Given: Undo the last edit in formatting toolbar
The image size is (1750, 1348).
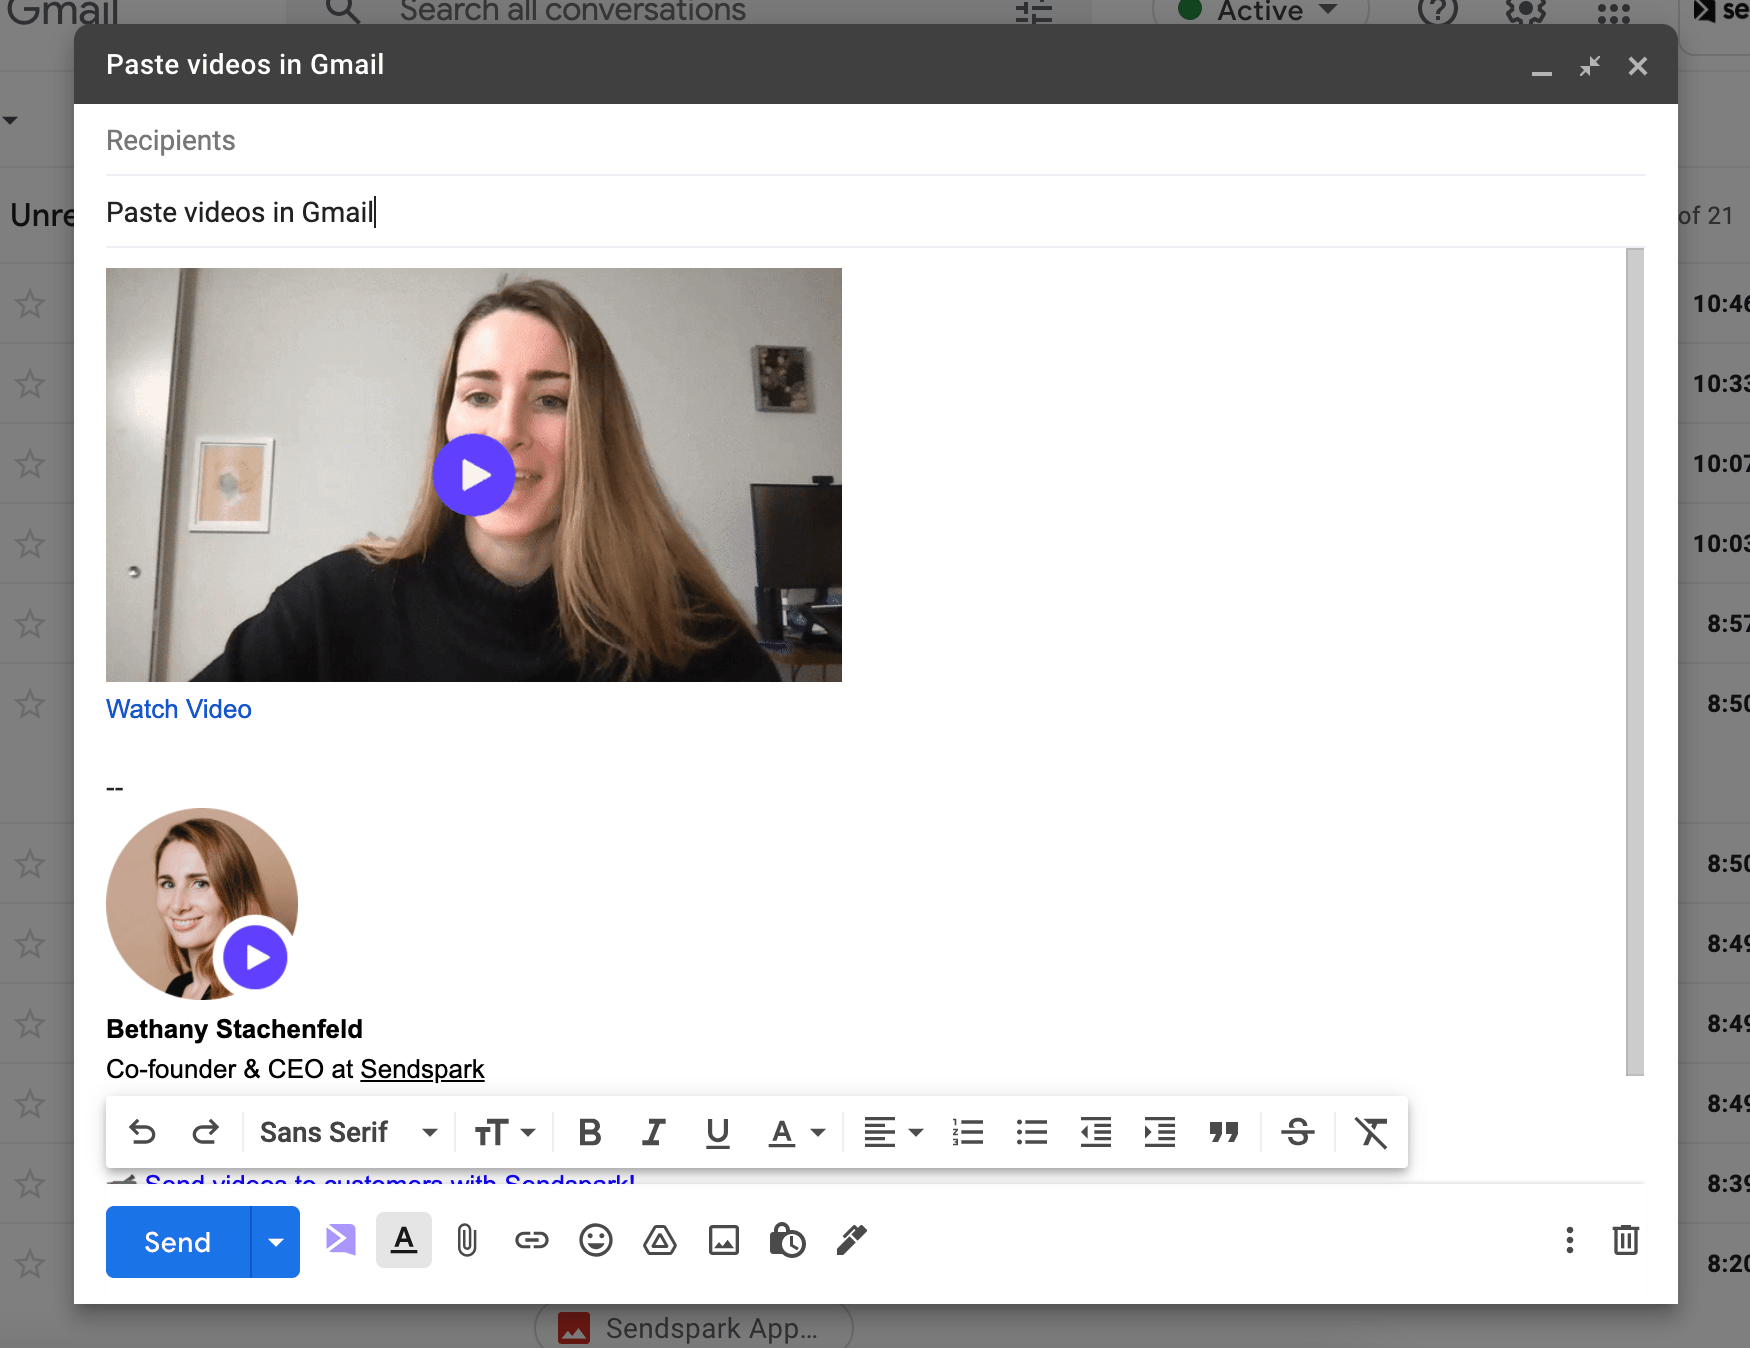Looking at the screenshot, I should (x=142, y=1132).
